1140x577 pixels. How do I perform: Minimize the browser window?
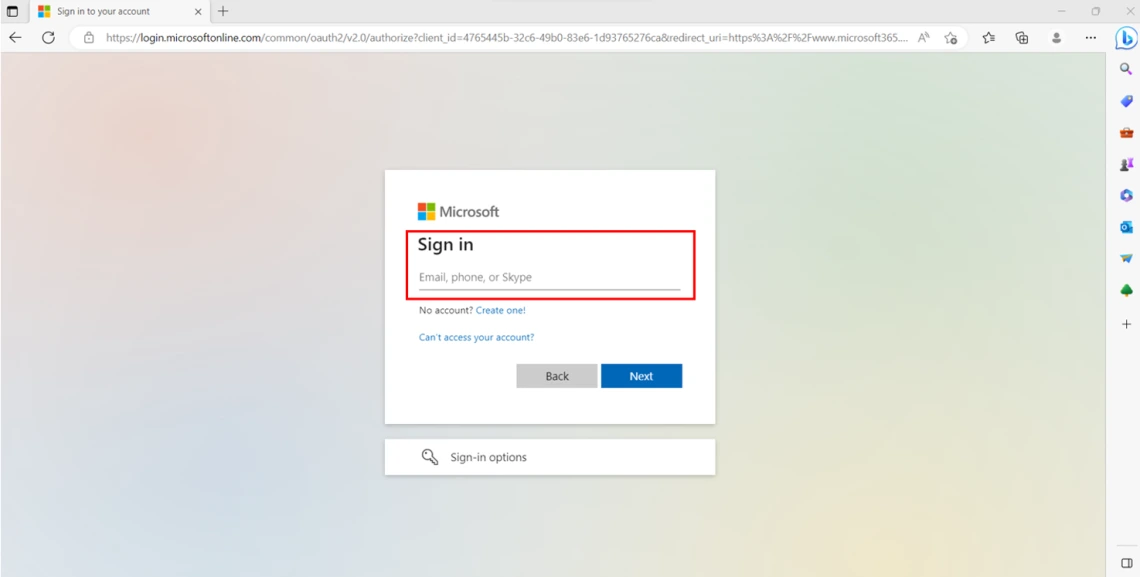pos(1061,11)
